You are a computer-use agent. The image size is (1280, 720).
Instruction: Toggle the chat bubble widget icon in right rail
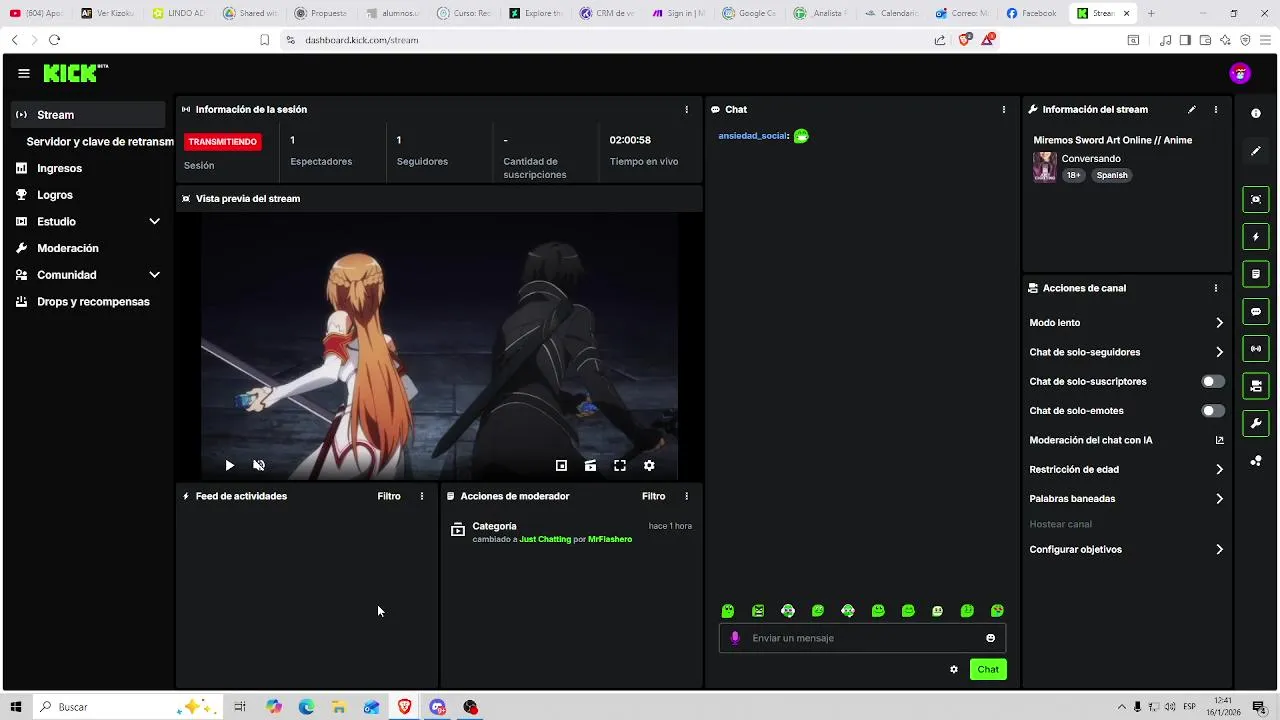coord(1256,312)
